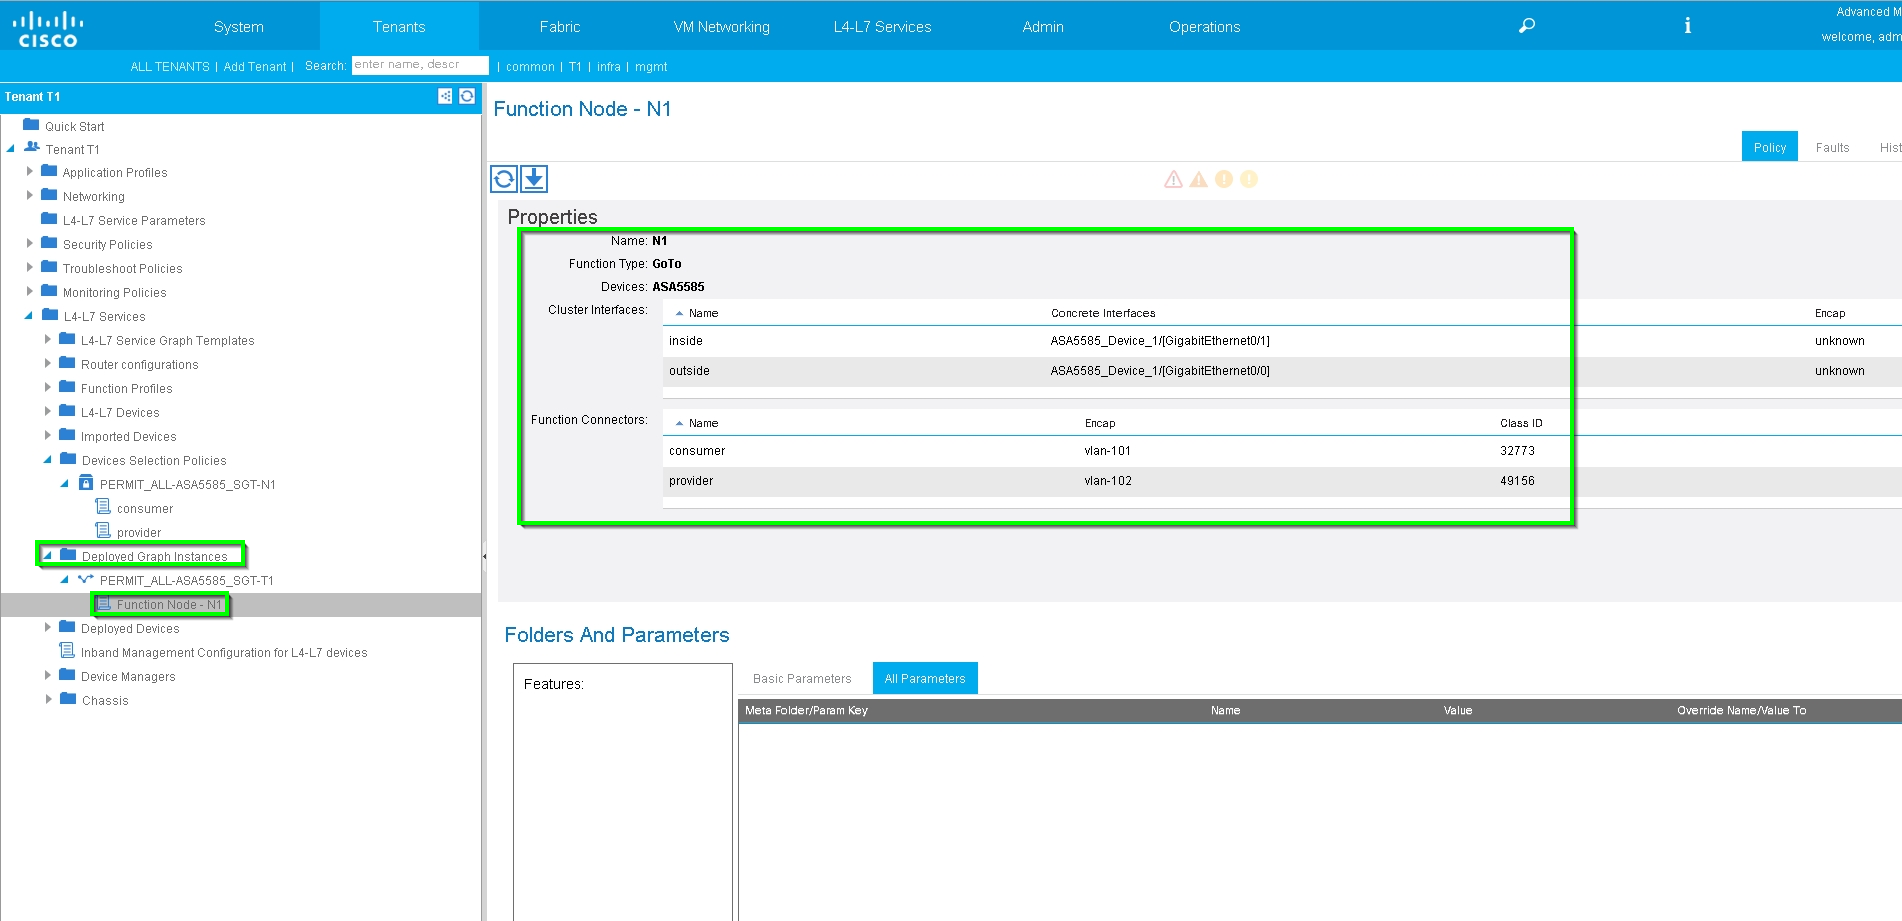Click the Device Managers folder icon
1902x921 pixels.
click(x=67, y=675)
